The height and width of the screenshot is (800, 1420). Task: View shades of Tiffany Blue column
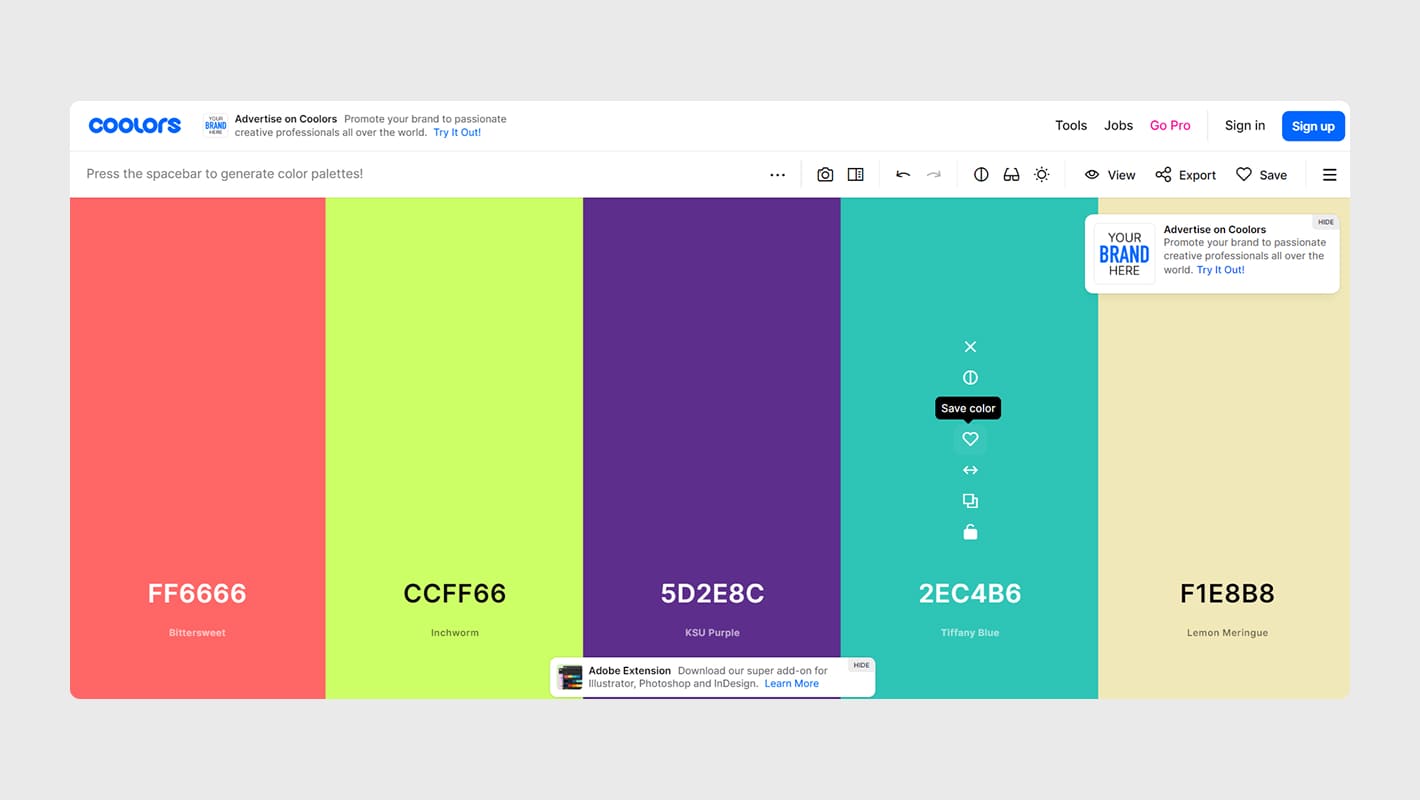click(970, 378)
